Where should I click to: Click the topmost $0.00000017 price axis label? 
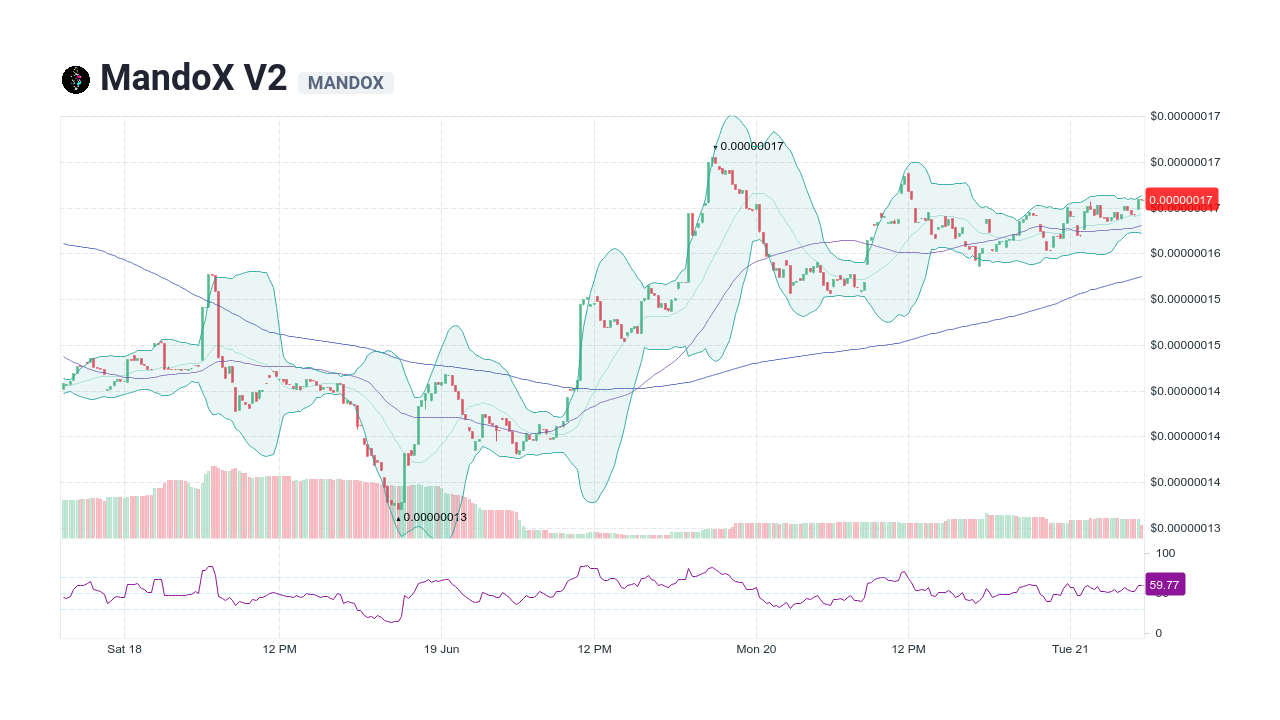coord(1185,116)
